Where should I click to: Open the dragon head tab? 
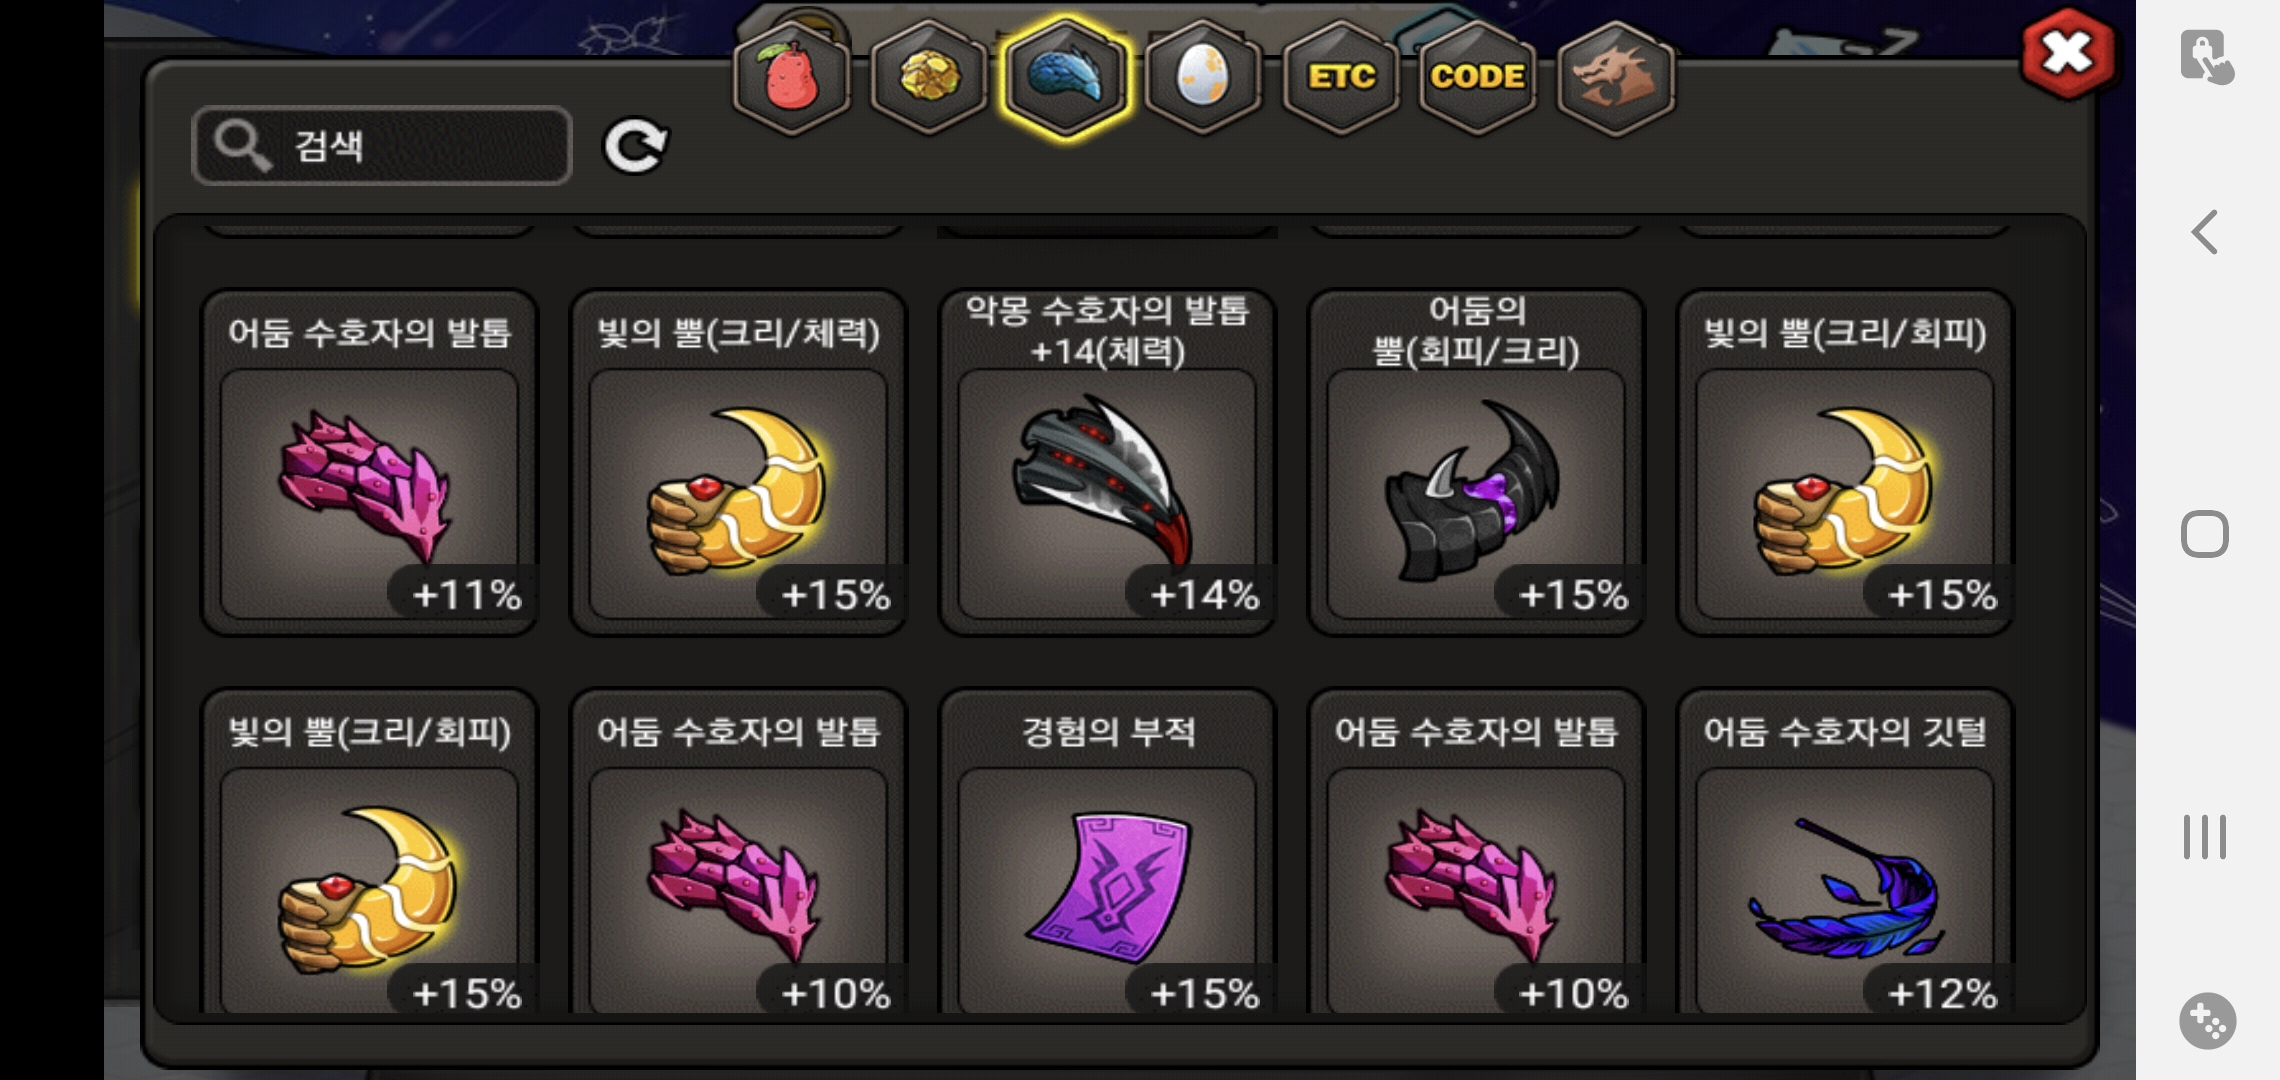coord(1616,77)
